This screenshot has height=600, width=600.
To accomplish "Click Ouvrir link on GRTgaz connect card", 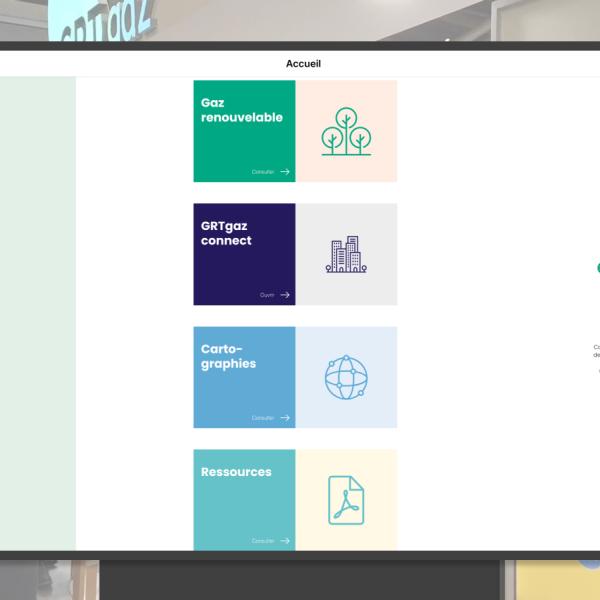I will (x=267, y=295).
